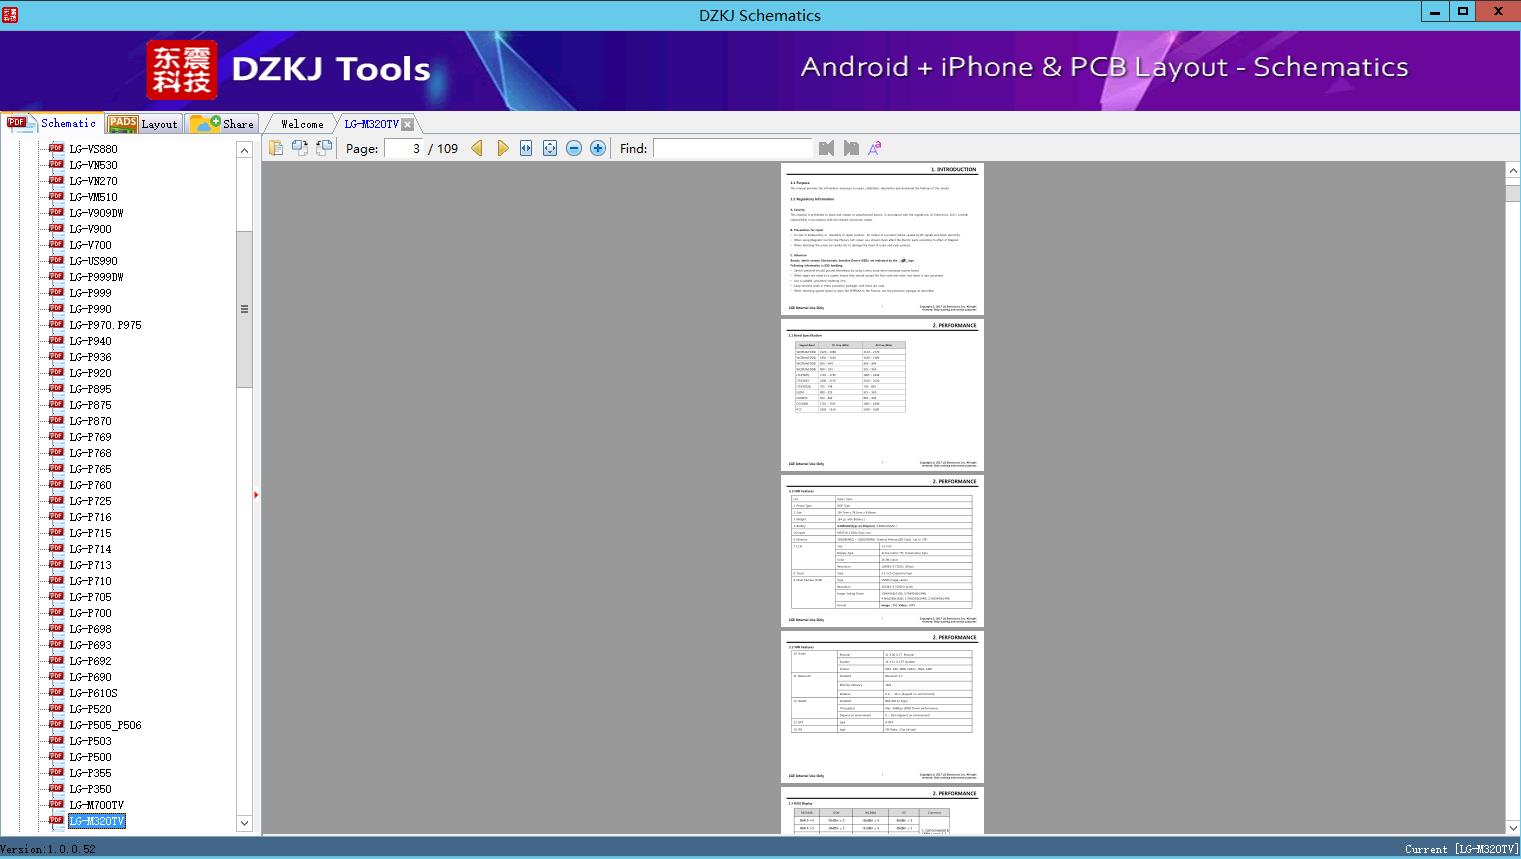This screenshot has height=859, width=1521.
Task: Click the copy pages icon in the PDF toolbar
Action: point(275,148)
